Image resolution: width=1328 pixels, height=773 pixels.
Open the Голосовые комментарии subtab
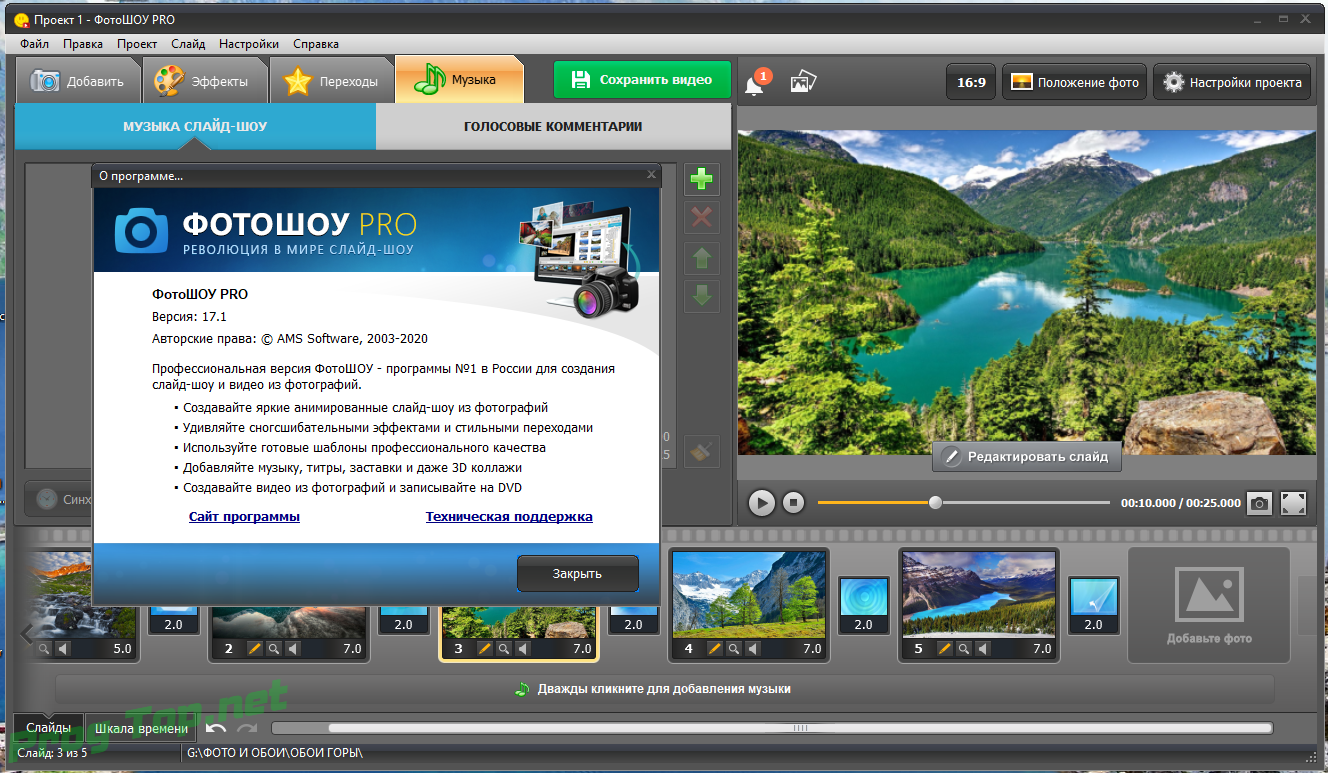pyautogui.click(x=553, y=127)
